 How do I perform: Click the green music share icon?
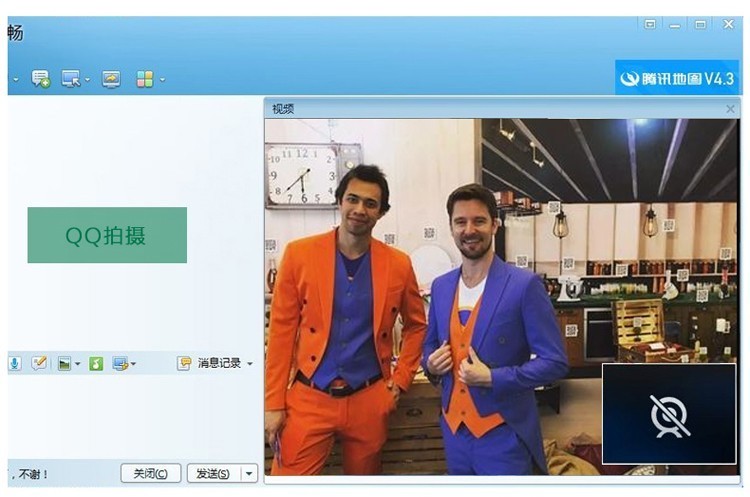[x=96, y=364]
